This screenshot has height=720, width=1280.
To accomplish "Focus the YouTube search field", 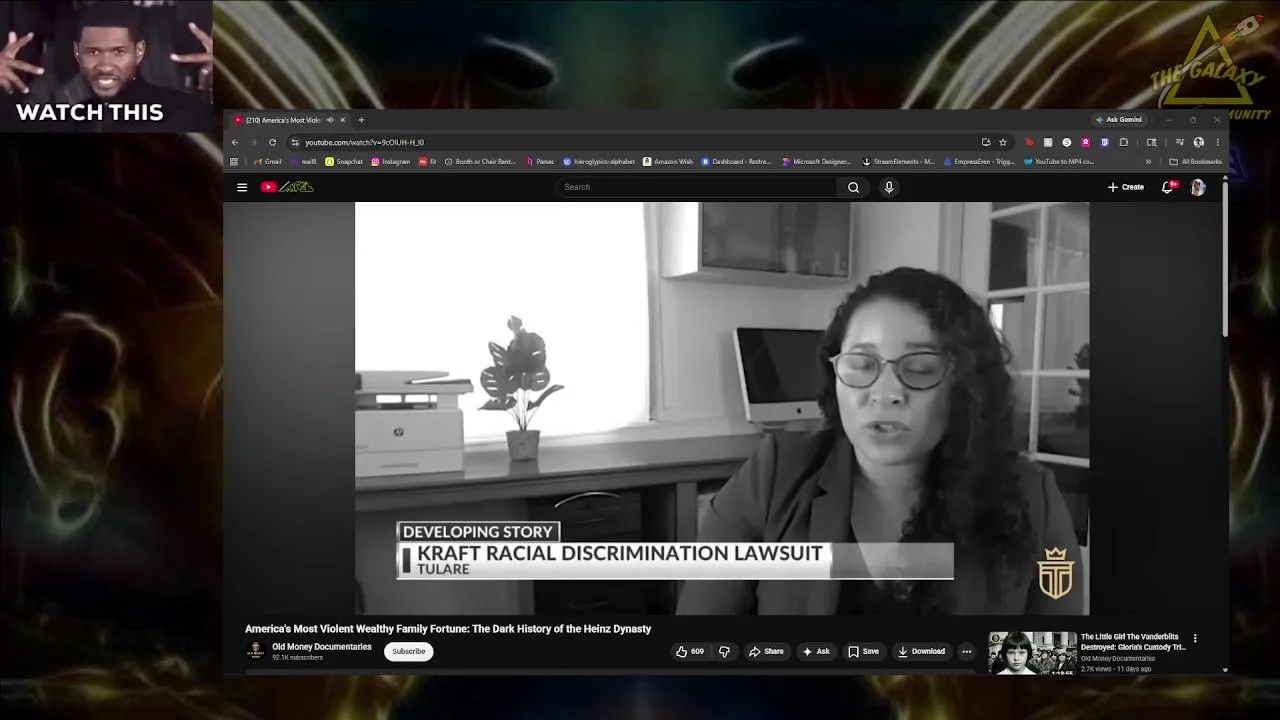I will [696, 187].
